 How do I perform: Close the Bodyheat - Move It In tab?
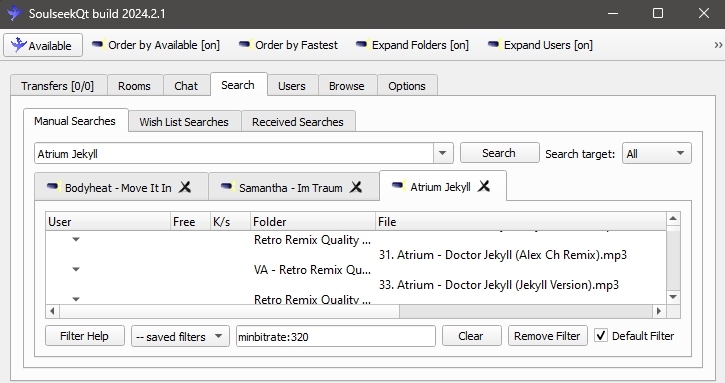coord(185,187)
